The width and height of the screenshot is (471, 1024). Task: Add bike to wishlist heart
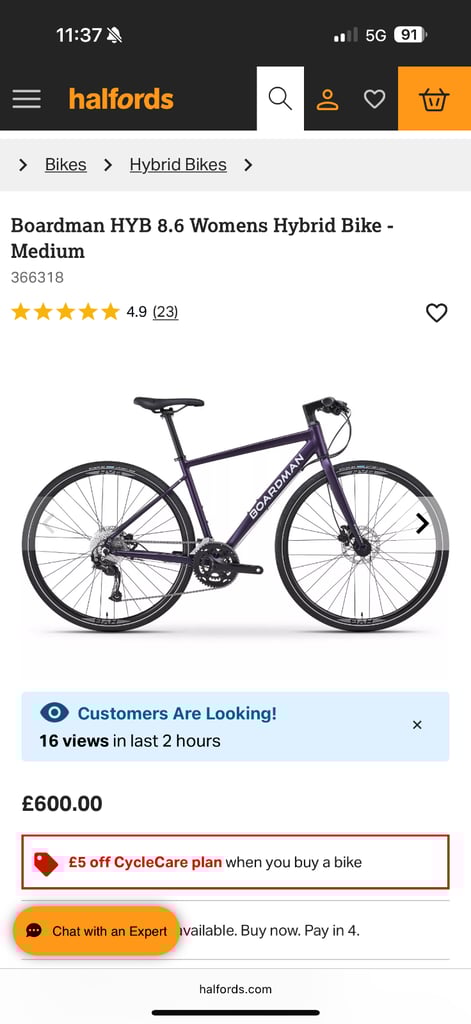pos(436,313)
